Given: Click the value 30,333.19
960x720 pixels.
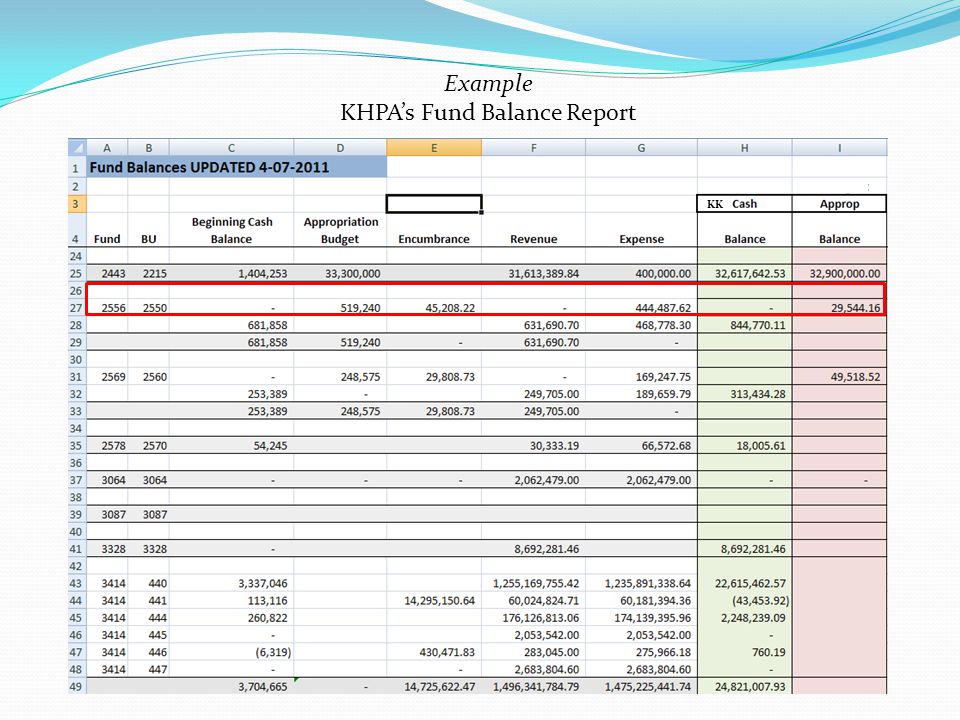Looking at the screenshot, I should pyautogui.click(x=554, y=446).
